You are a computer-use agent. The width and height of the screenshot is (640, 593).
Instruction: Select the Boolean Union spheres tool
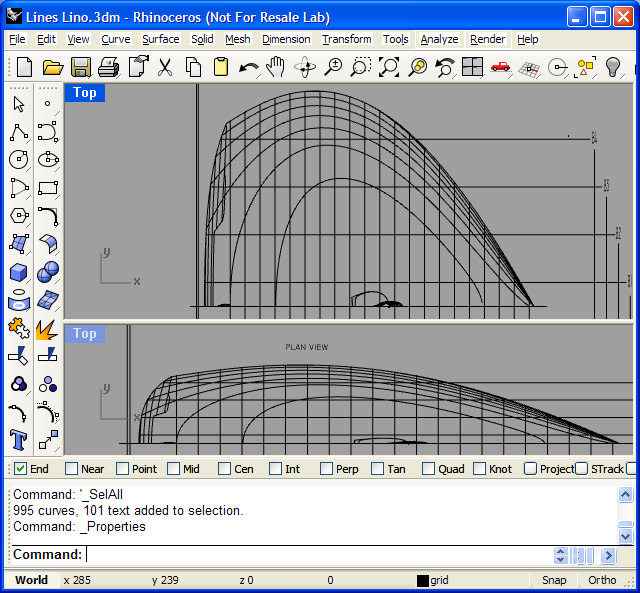pos(48,272)
